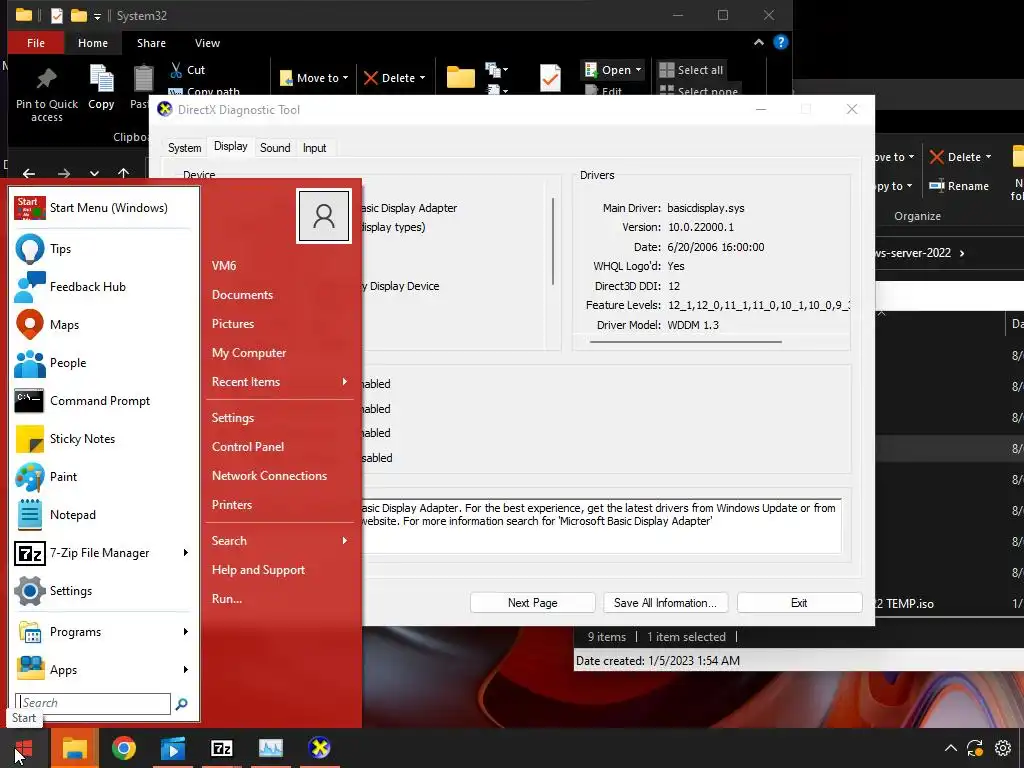Click the update refresh tray icon
Screen dimensions: 1024x768
click(975, 748)
